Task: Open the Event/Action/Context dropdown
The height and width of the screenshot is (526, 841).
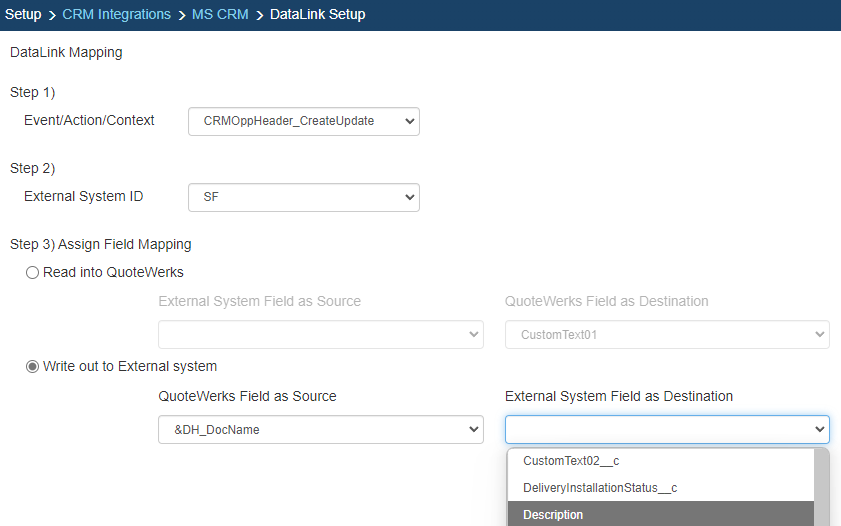Action: click(304, 121)
